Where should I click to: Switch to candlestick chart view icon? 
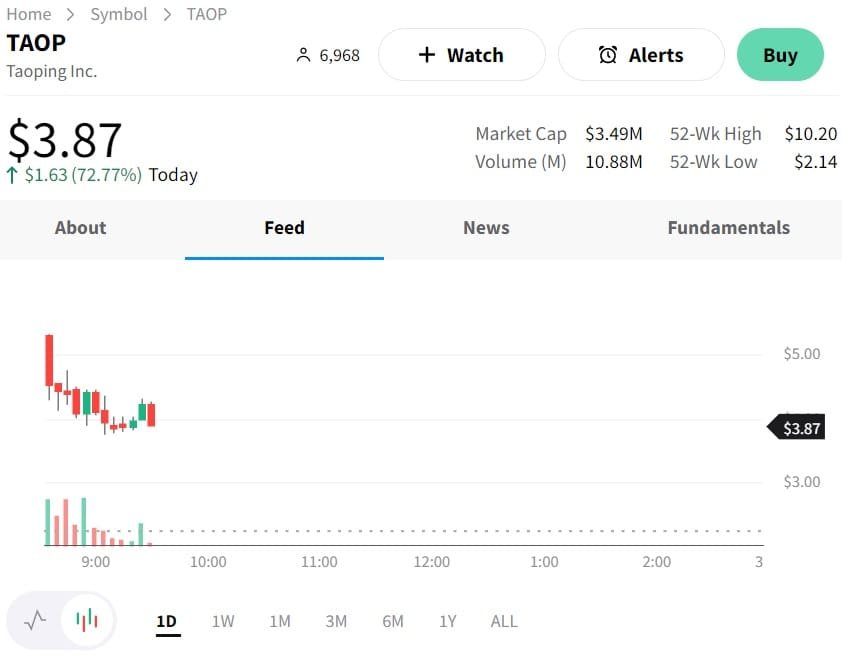point(87,621)
